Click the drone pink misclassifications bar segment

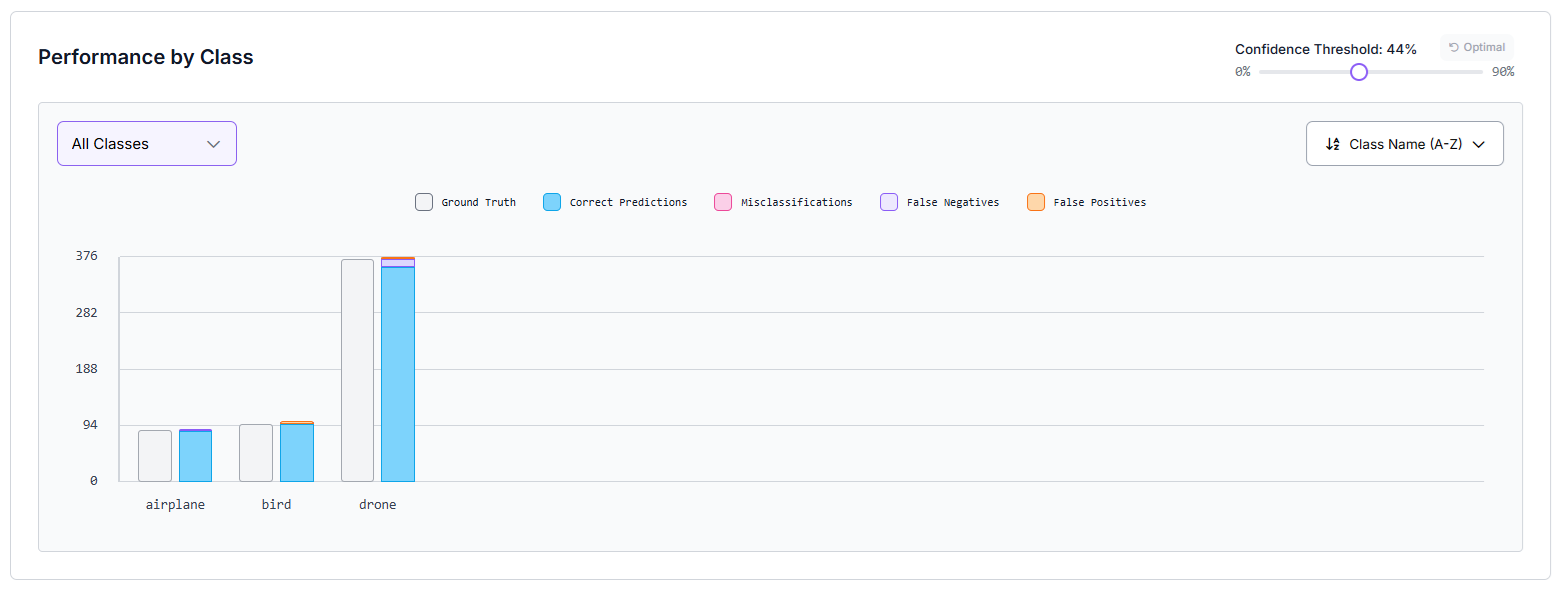click(x=398, y=263)
